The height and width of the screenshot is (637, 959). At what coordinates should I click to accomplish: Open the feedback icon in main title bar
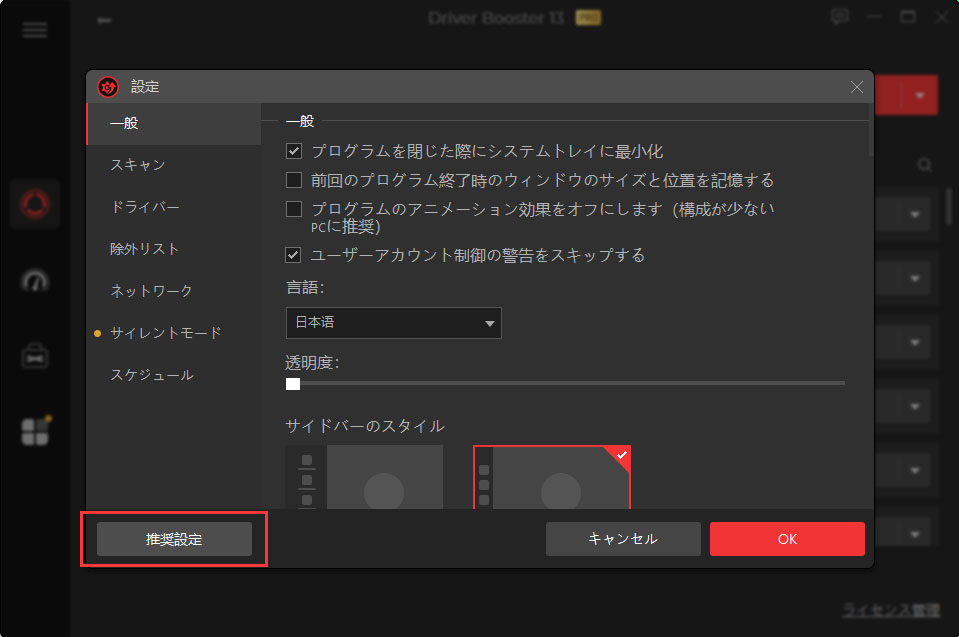pos(840,17)
